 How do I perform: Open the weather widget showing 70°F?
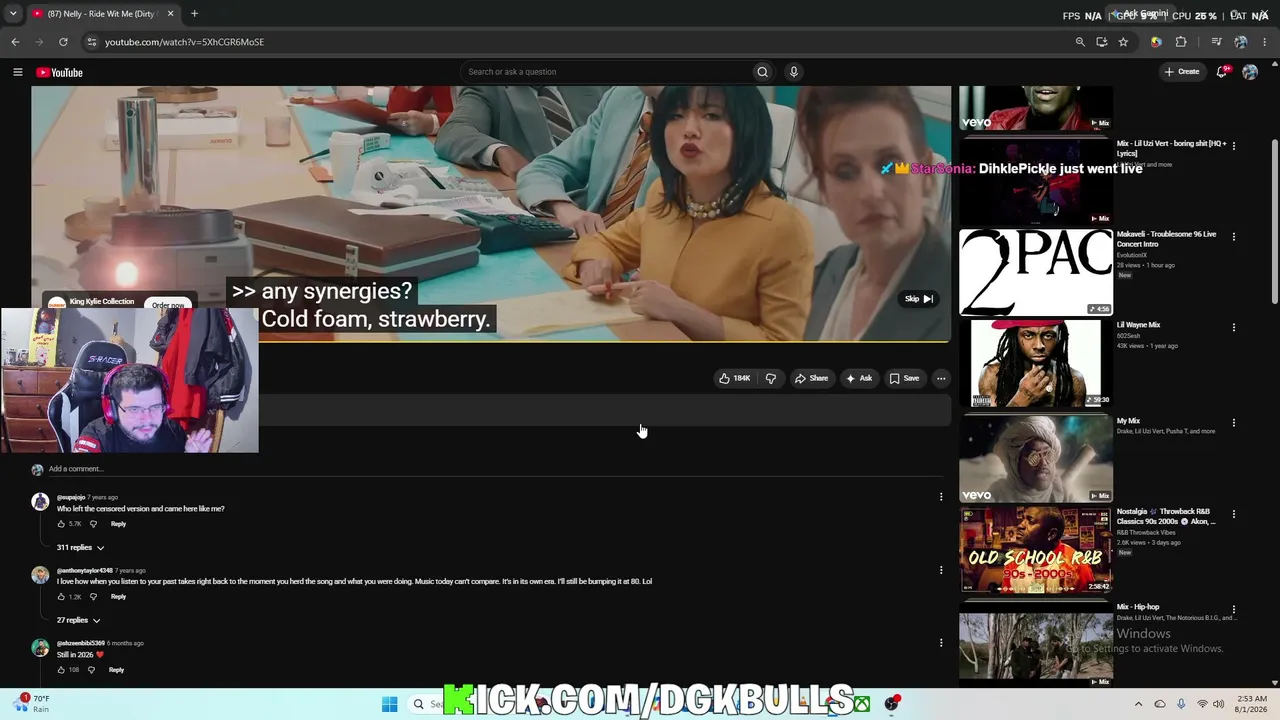[34, 704]
